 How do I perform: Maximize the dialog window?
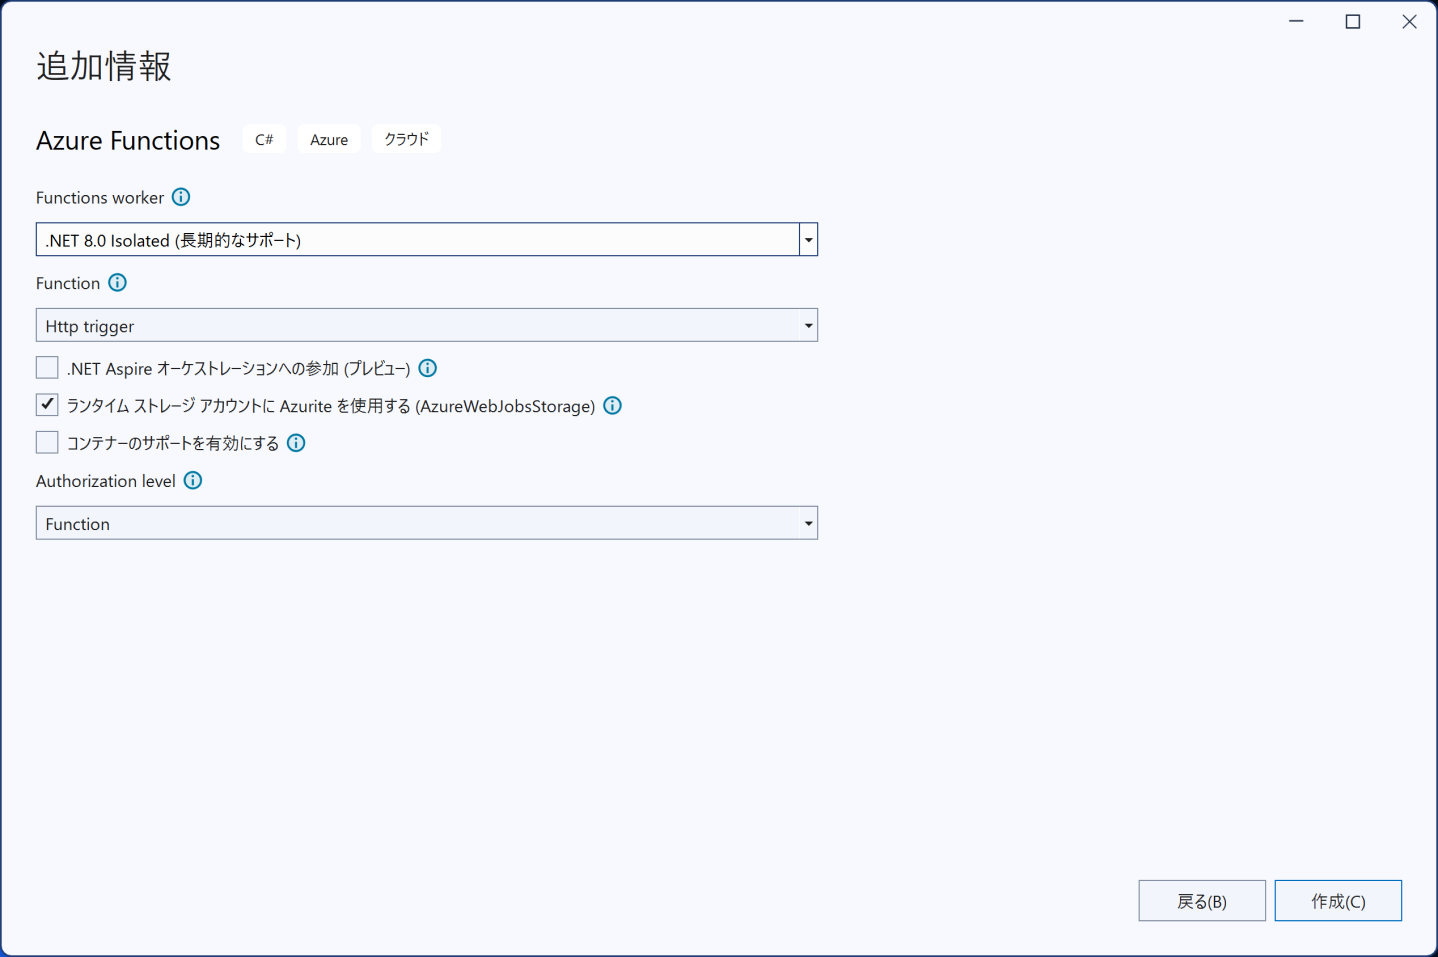(x=1353, y=21)
